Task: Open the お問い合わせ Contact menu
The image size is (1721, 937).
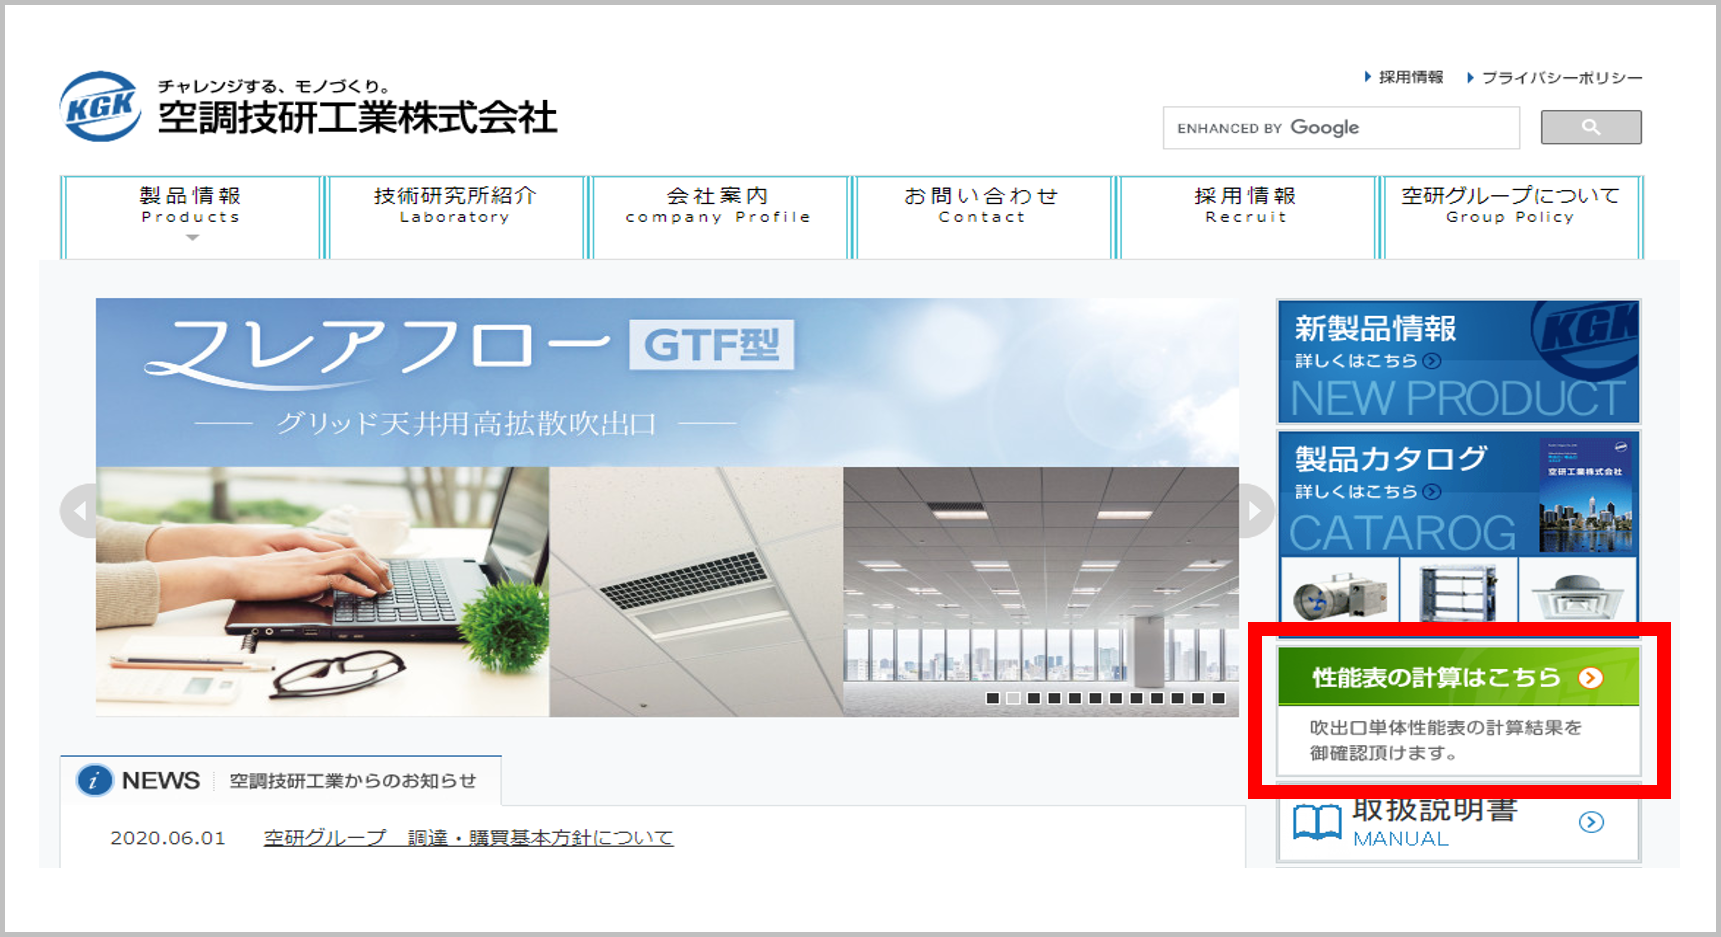Action: click(981, 205)
